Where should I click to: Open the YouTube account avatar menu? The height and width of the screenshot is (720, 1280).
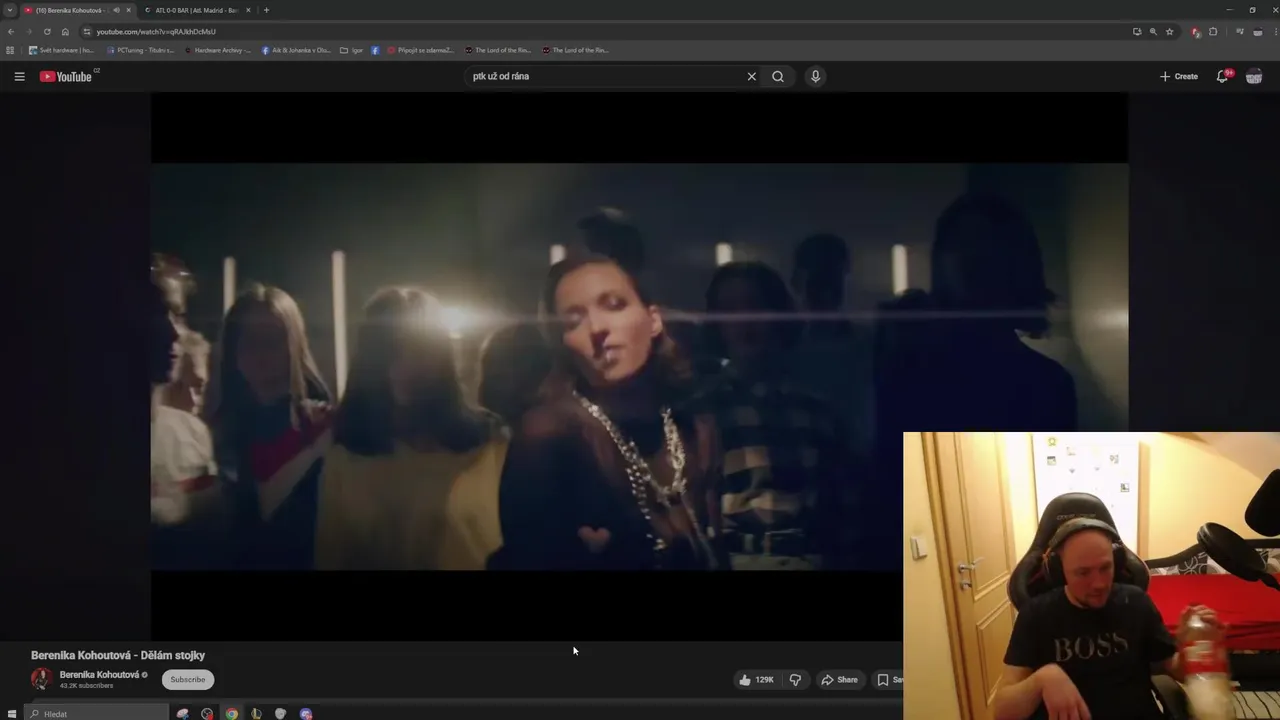(x=1254, y=76)
